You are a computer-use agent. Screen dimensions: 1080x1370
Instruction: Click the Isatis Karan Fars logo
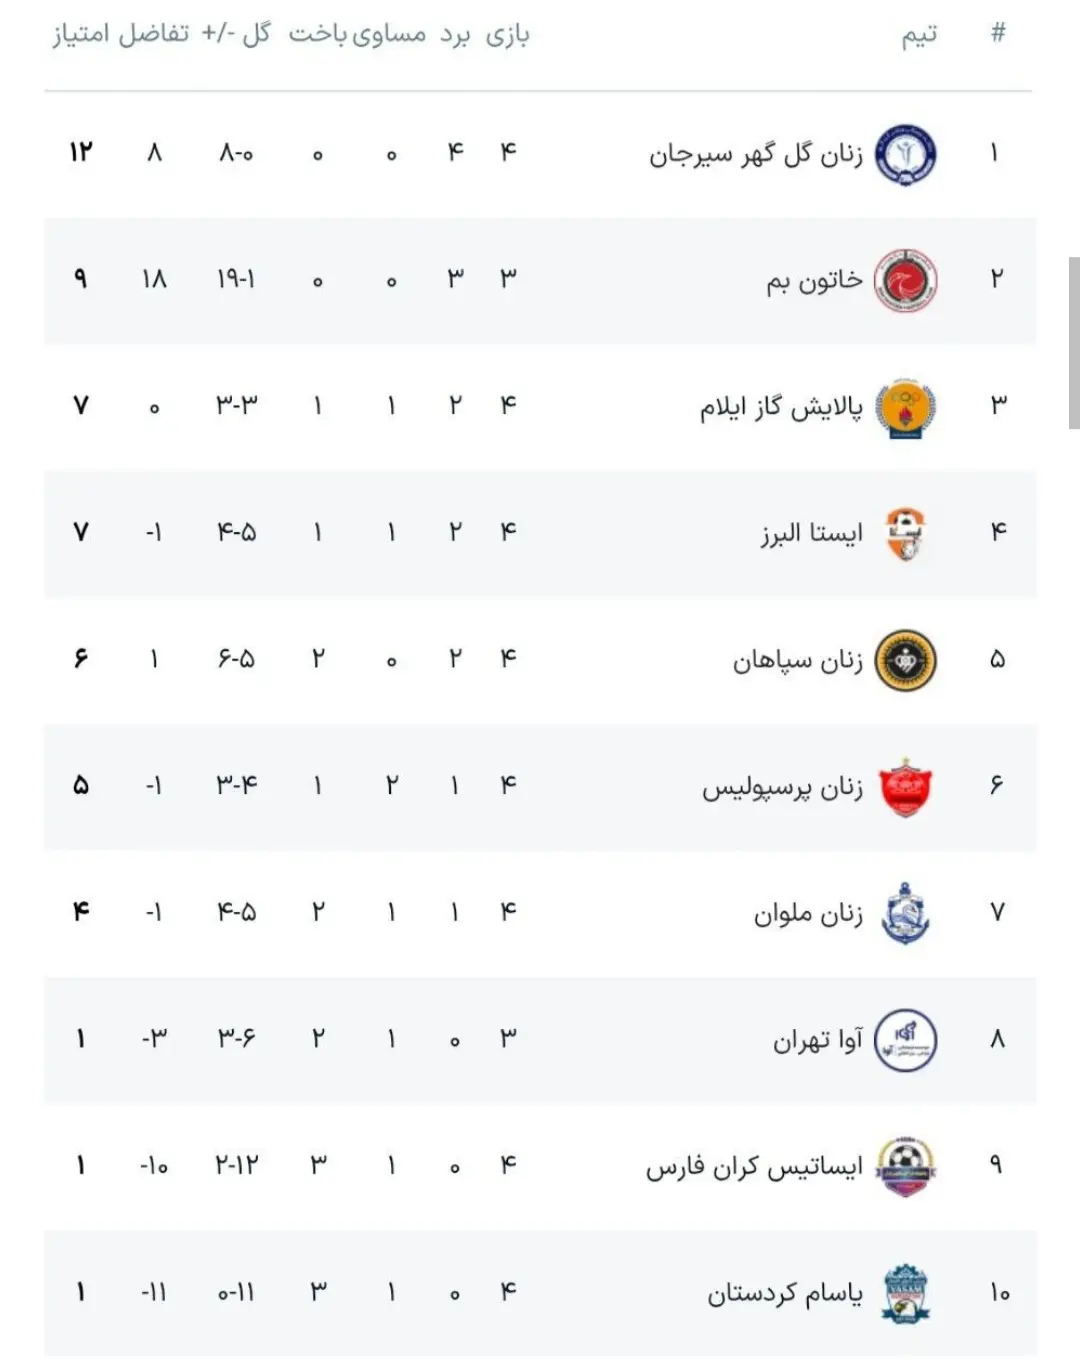(905, 1166)
